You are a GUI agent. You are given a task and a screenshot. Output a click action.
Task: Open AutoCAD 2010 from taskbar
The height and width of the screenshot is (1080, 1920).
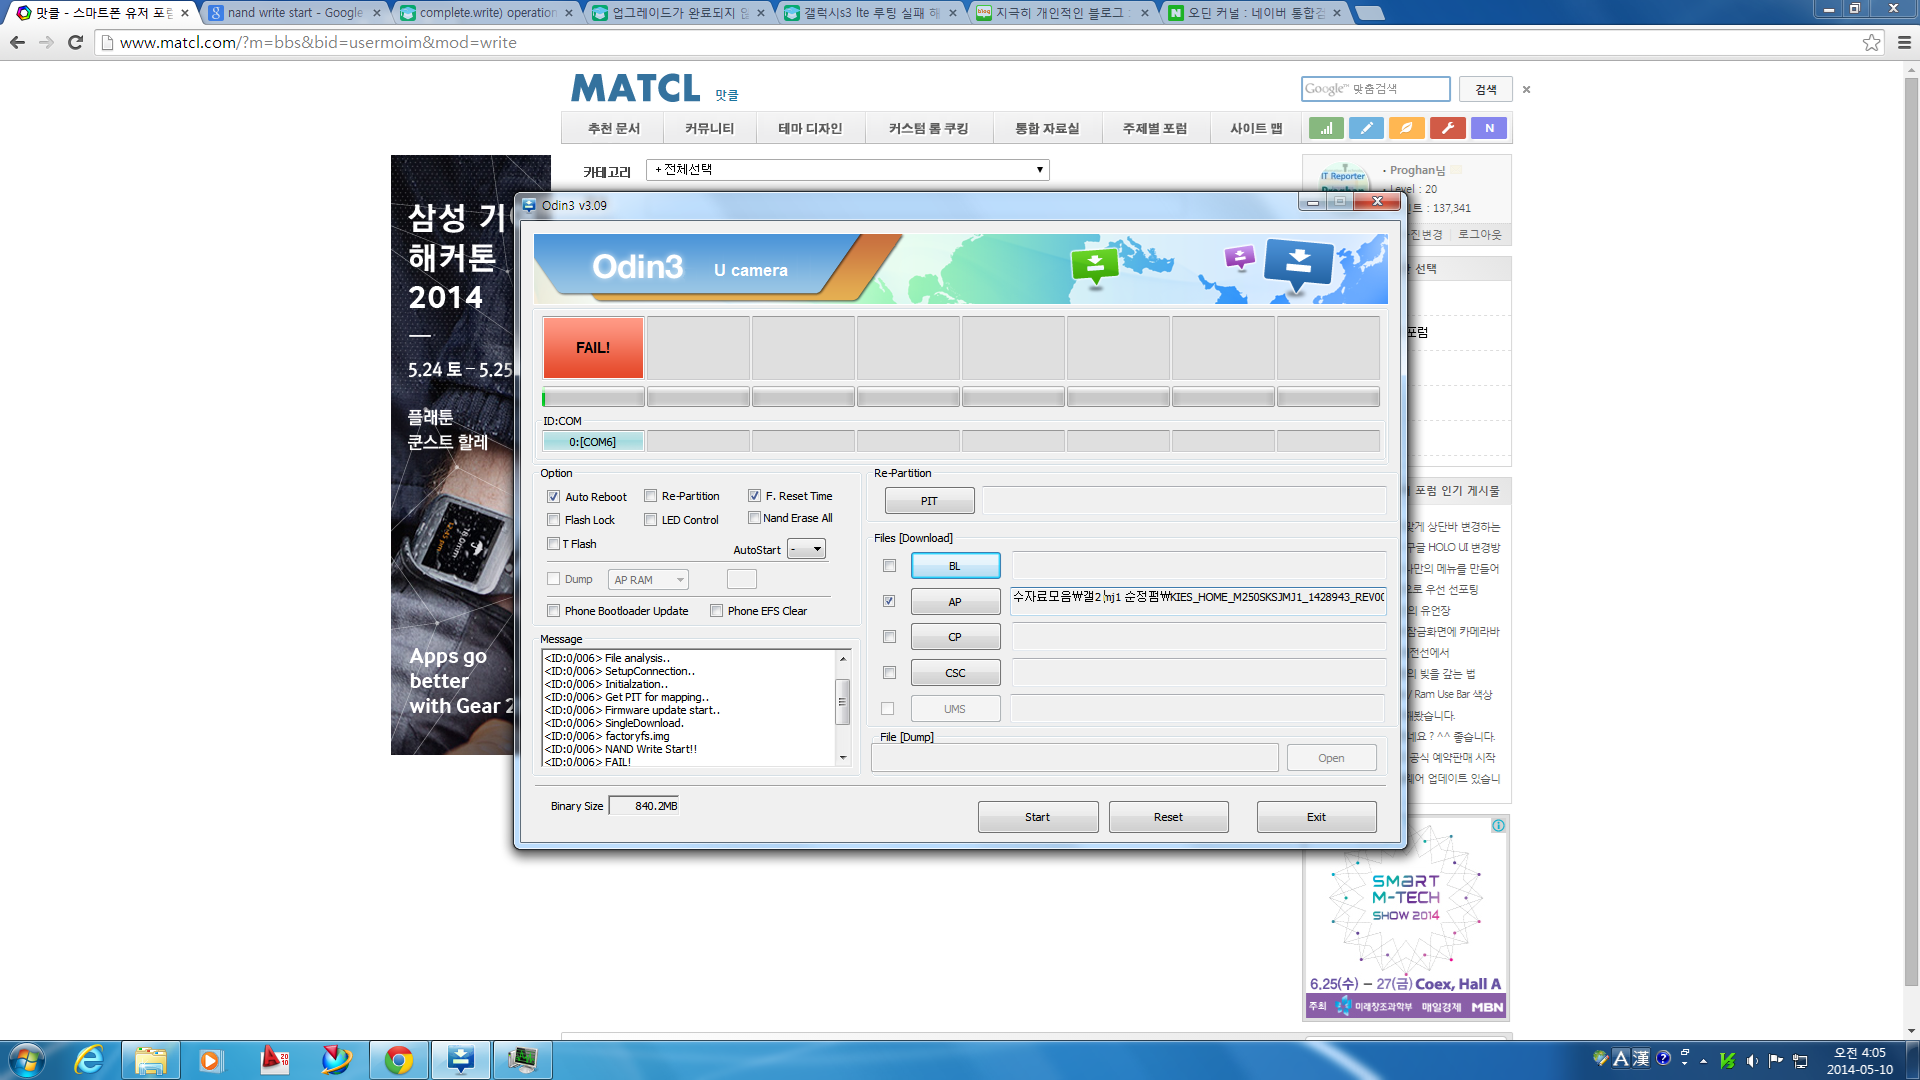pos(274,1060)
